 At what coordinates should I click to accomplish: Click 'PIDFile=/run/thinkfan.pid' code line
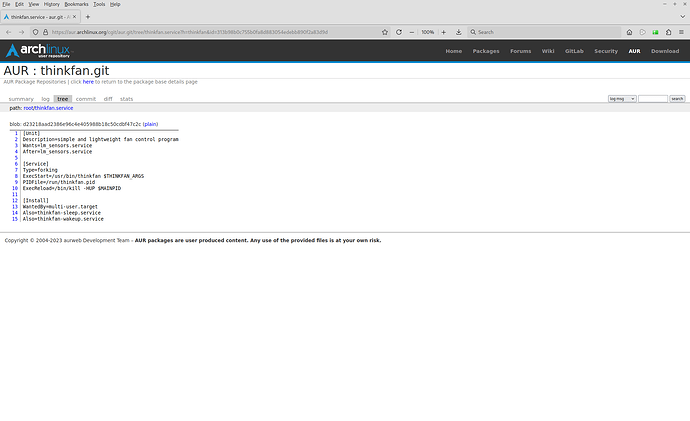click(x=59, y=182)
